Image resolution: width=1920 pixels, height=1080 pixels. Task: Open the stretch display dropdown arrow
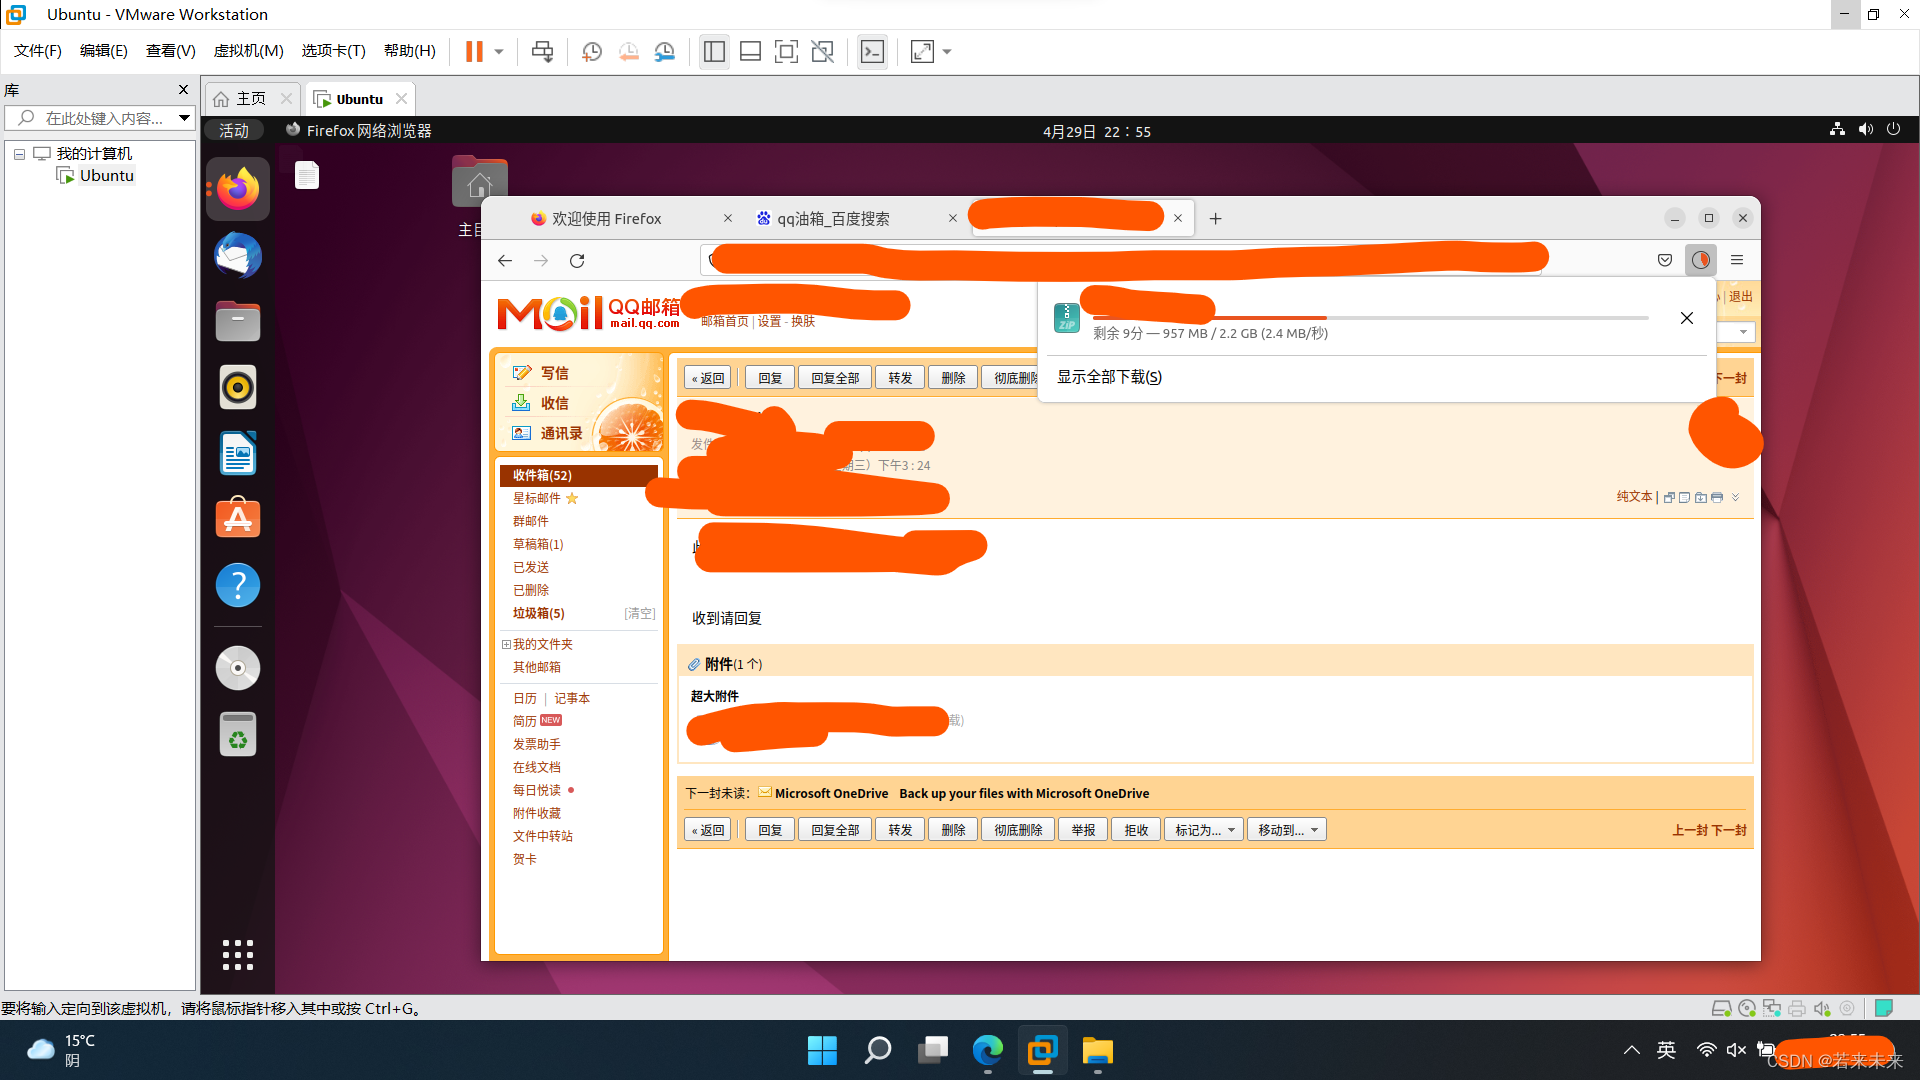tap(947, 51)
